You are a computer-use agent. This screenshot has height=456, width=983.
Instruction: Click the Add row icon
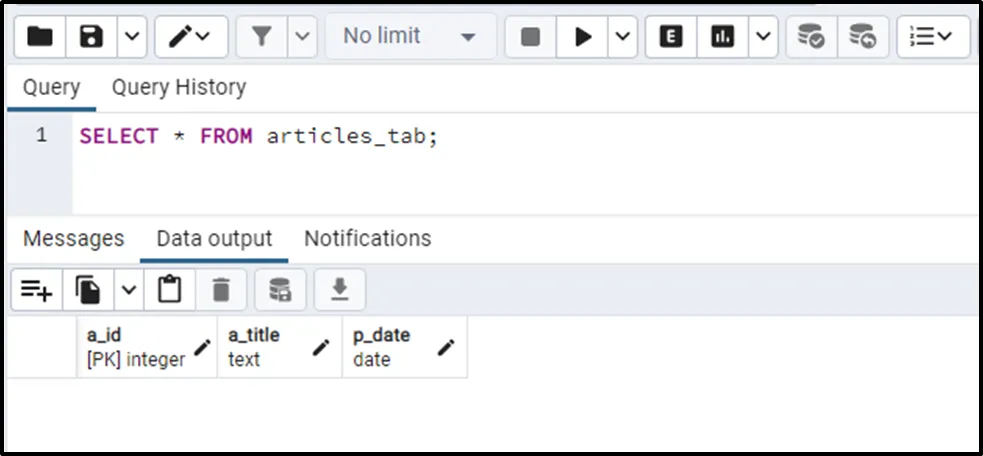tap(37, 290)
